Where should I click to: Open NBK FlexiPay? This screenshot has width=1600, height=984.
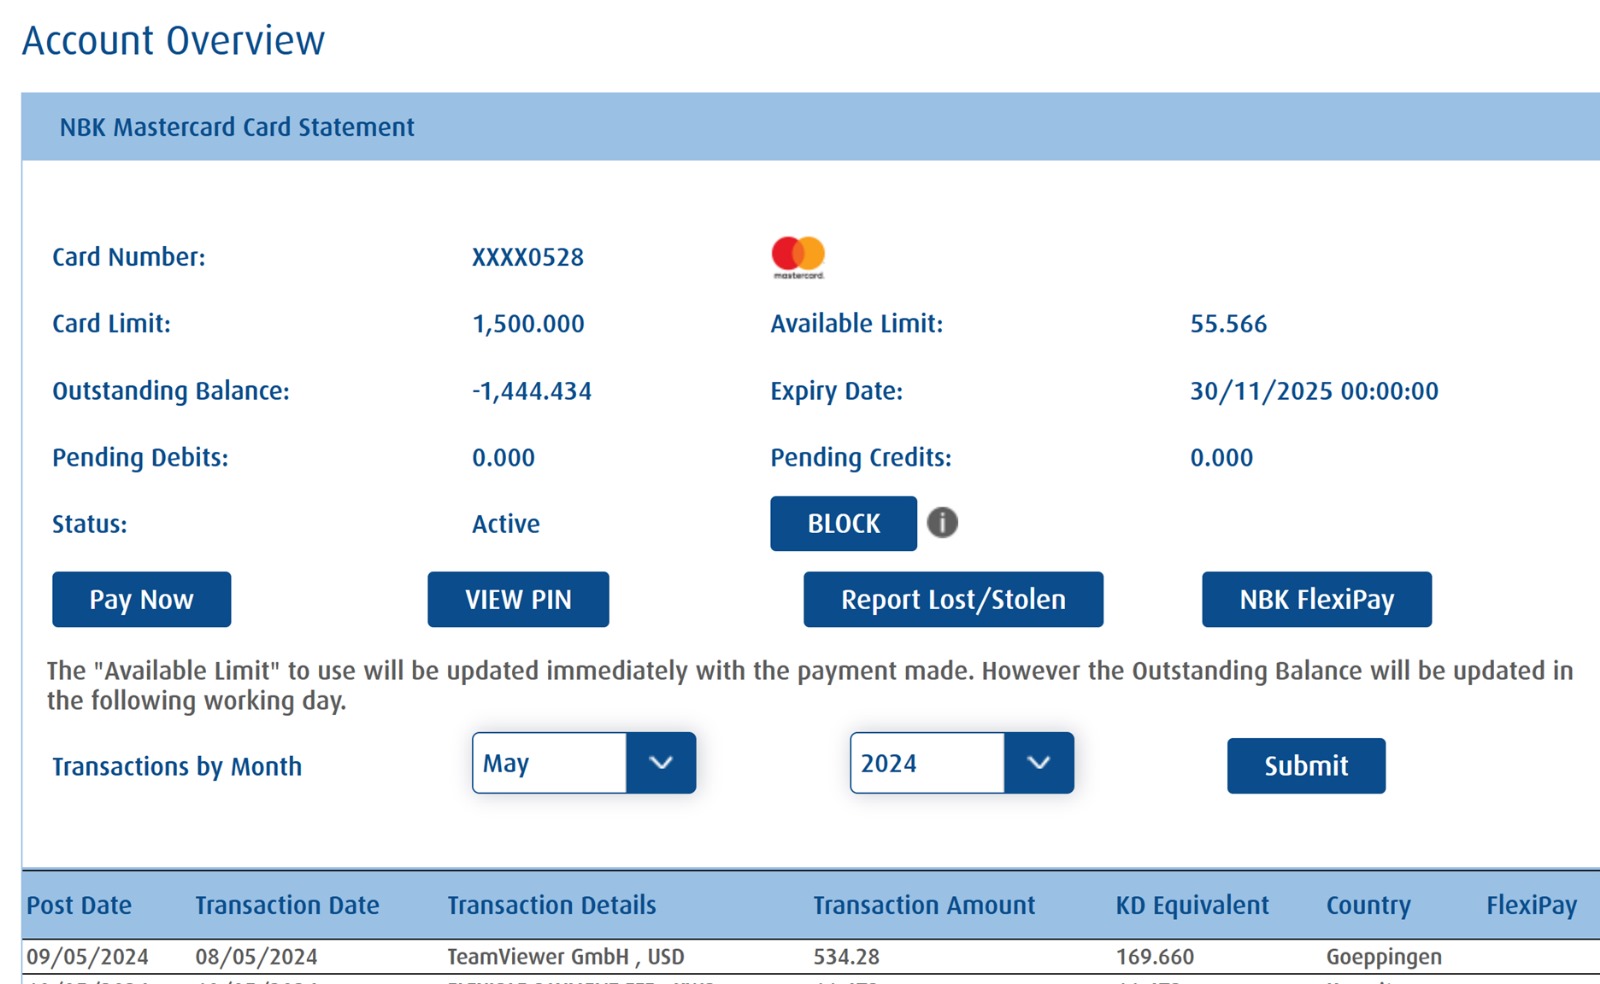(x=1316, y=599)
